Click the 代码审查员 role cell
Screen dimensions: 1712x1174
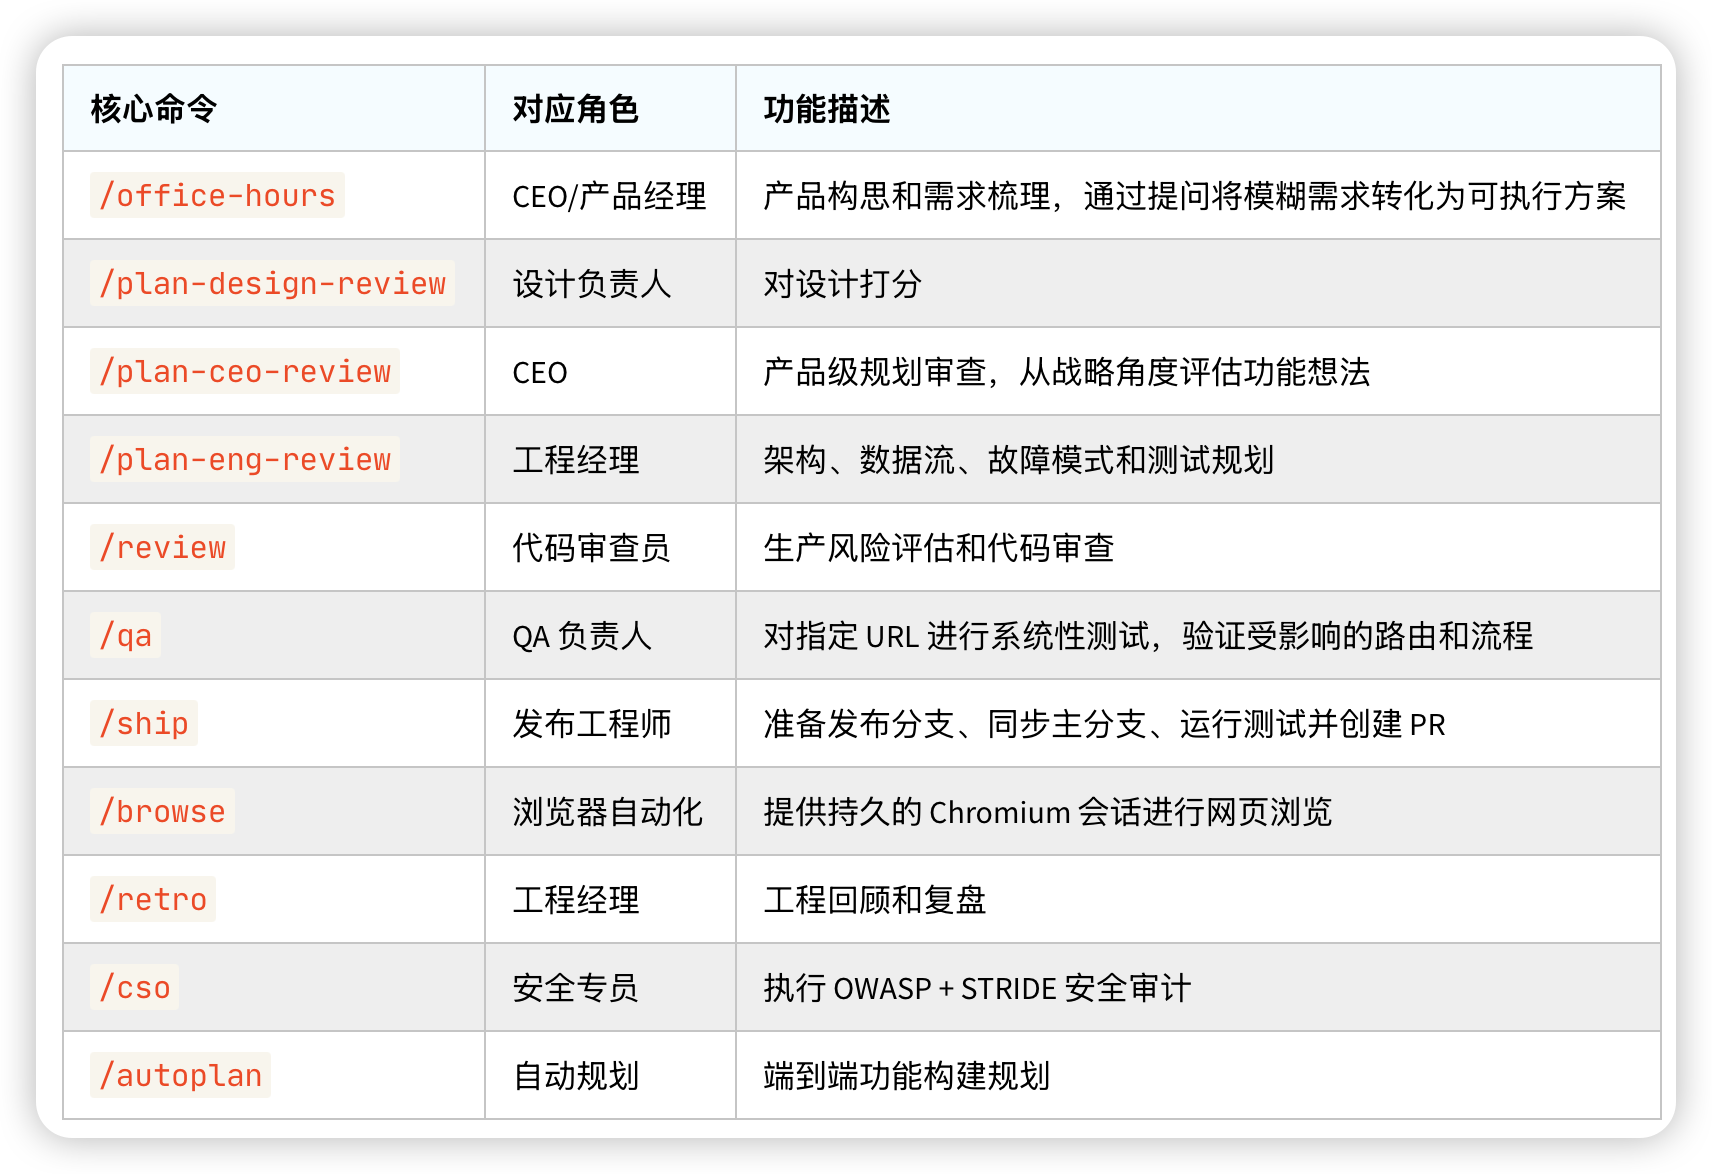[591, 548]
